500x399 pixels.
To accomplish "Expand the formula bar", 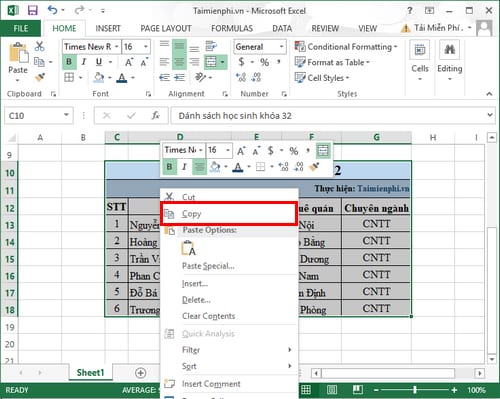I will click(490, 115).
